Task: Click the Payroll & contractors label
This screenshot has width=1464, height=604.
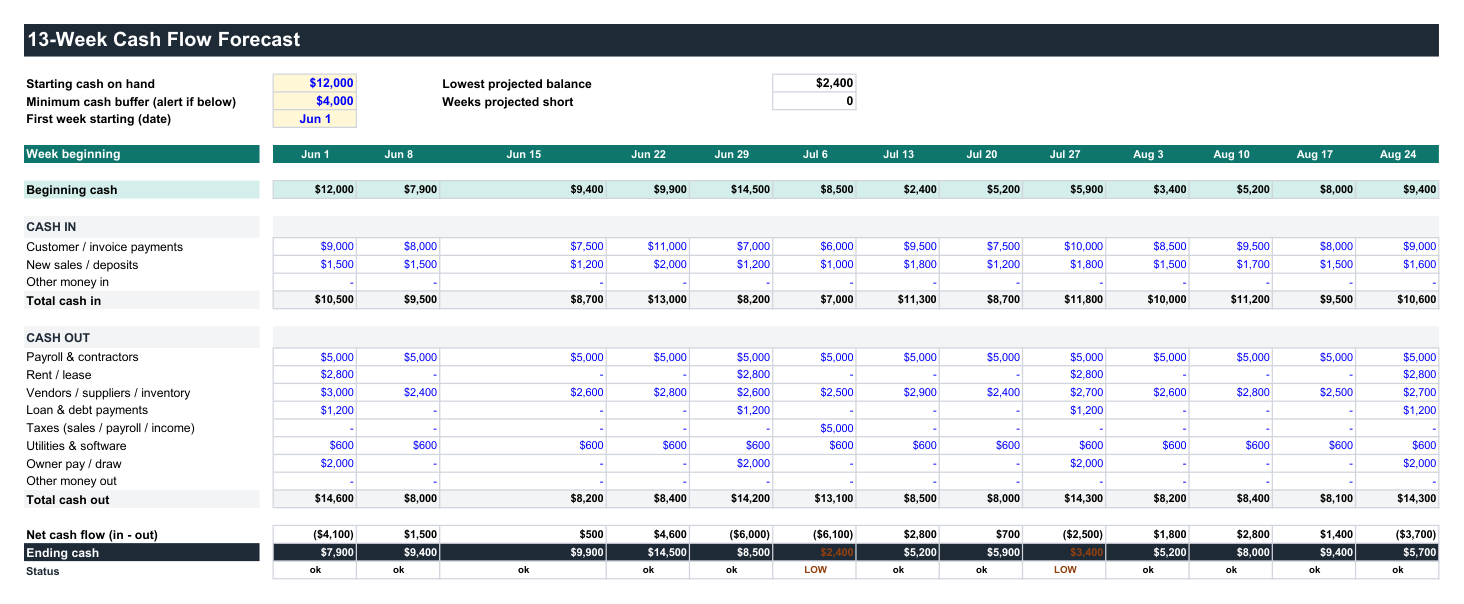Action: click(x=82, y=357)
